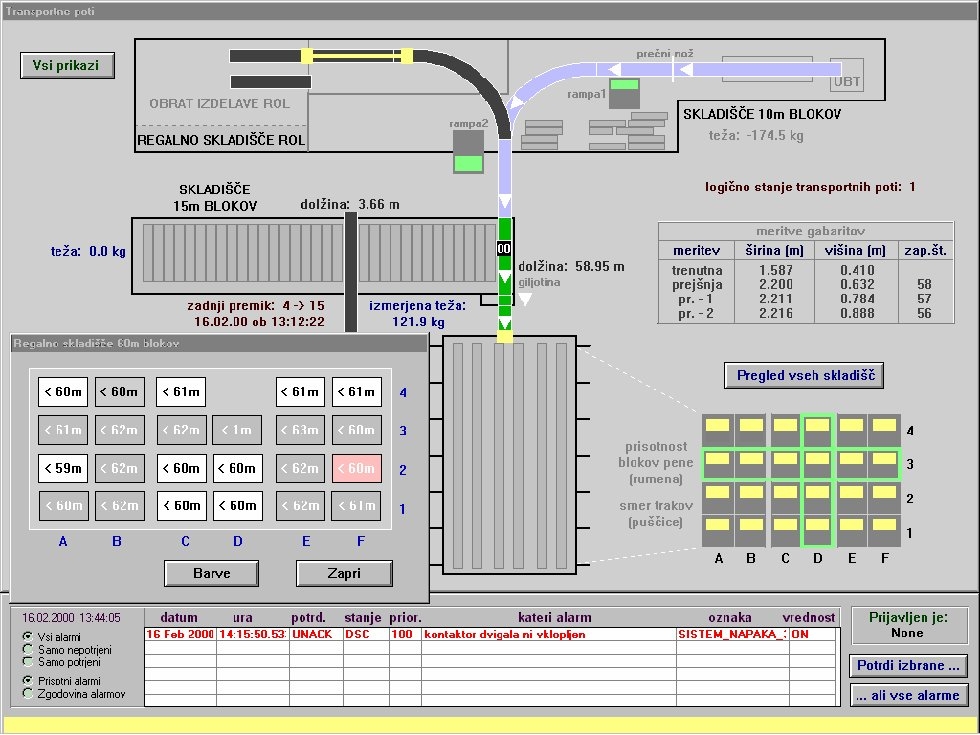Click the rampa1 green ramp indicator
The height and width of the screenshot is (735, 980).
[x=624, y=94]
